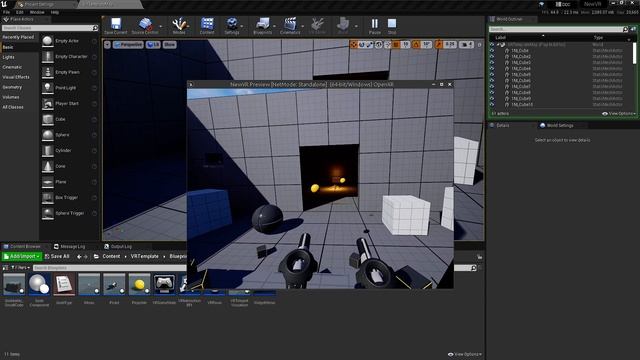Select the Lights category in Place Actors
The width and height of the screenshot is (640, 360).
(9, 57)
